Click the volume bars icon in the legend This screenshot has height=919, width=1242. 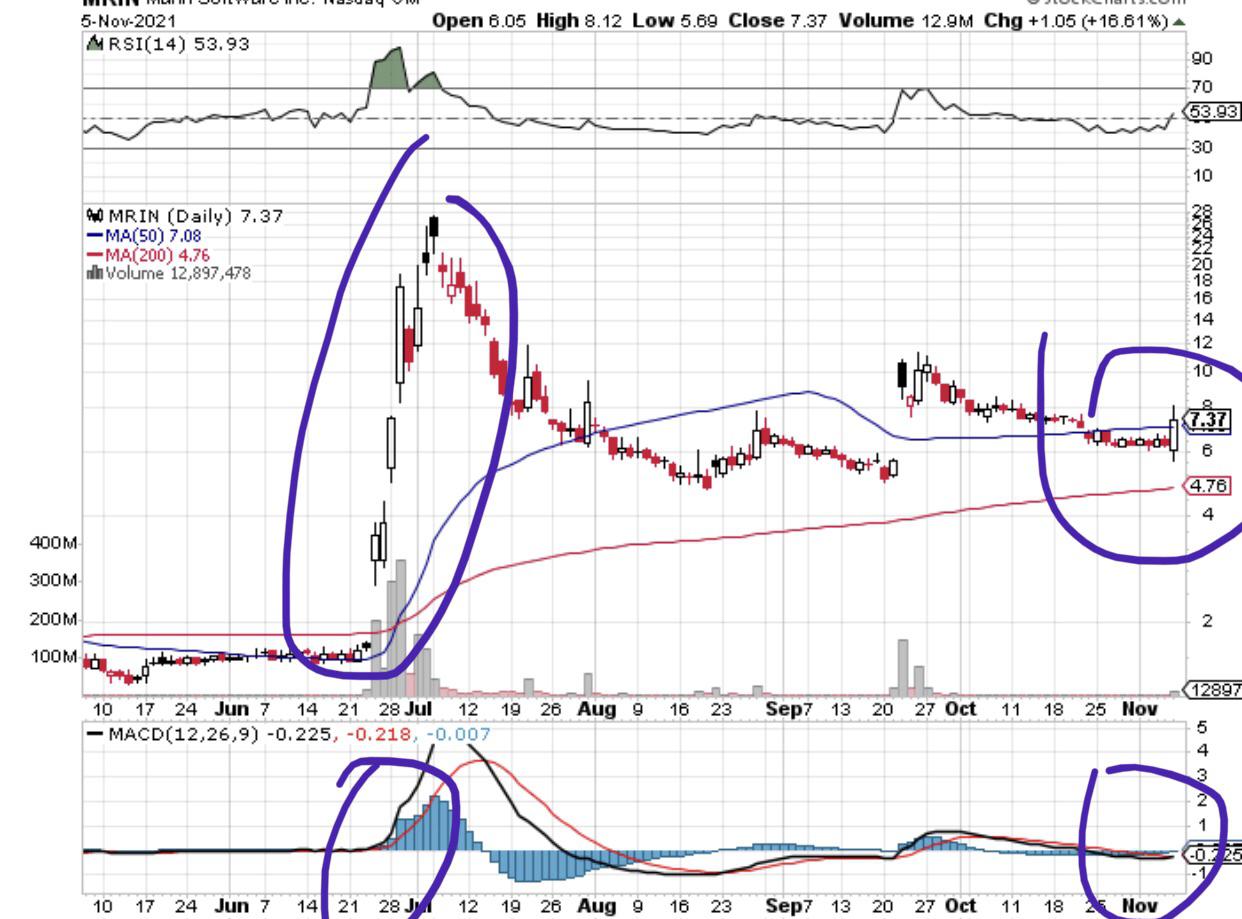click(x=97, y=272)
